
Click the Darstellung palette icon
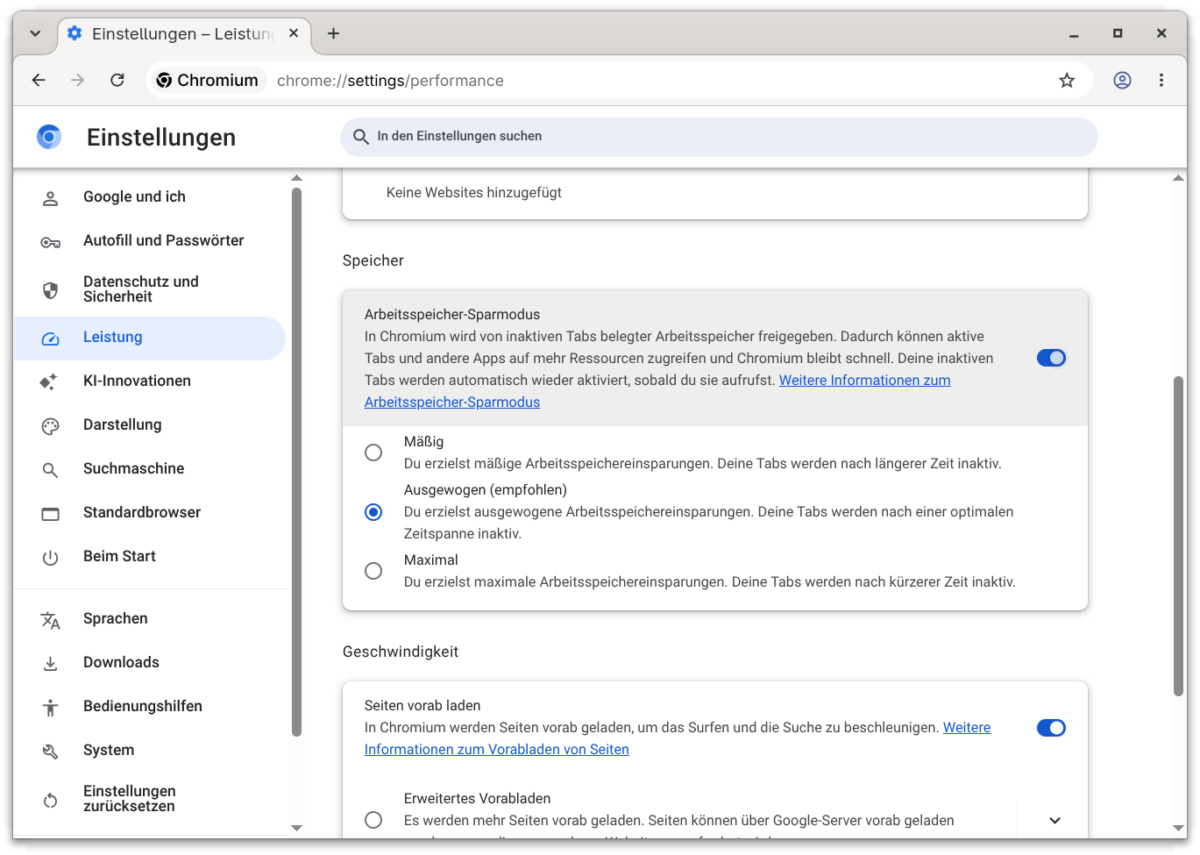tap(50, 426)
